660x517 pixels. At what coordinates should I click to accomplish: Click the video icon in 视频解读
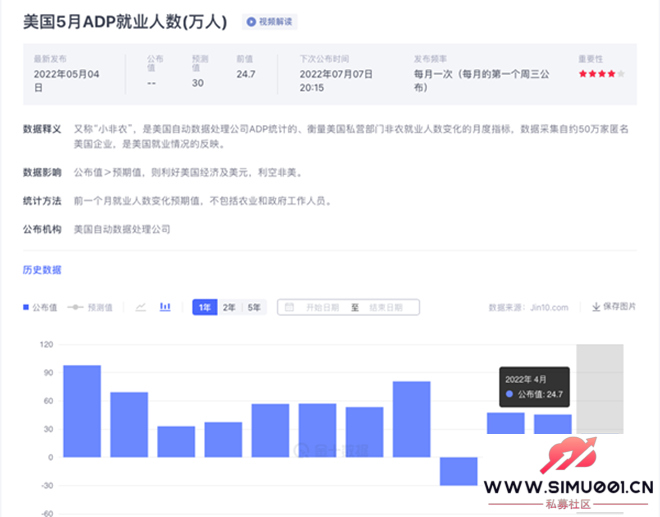tap(251, 21)
